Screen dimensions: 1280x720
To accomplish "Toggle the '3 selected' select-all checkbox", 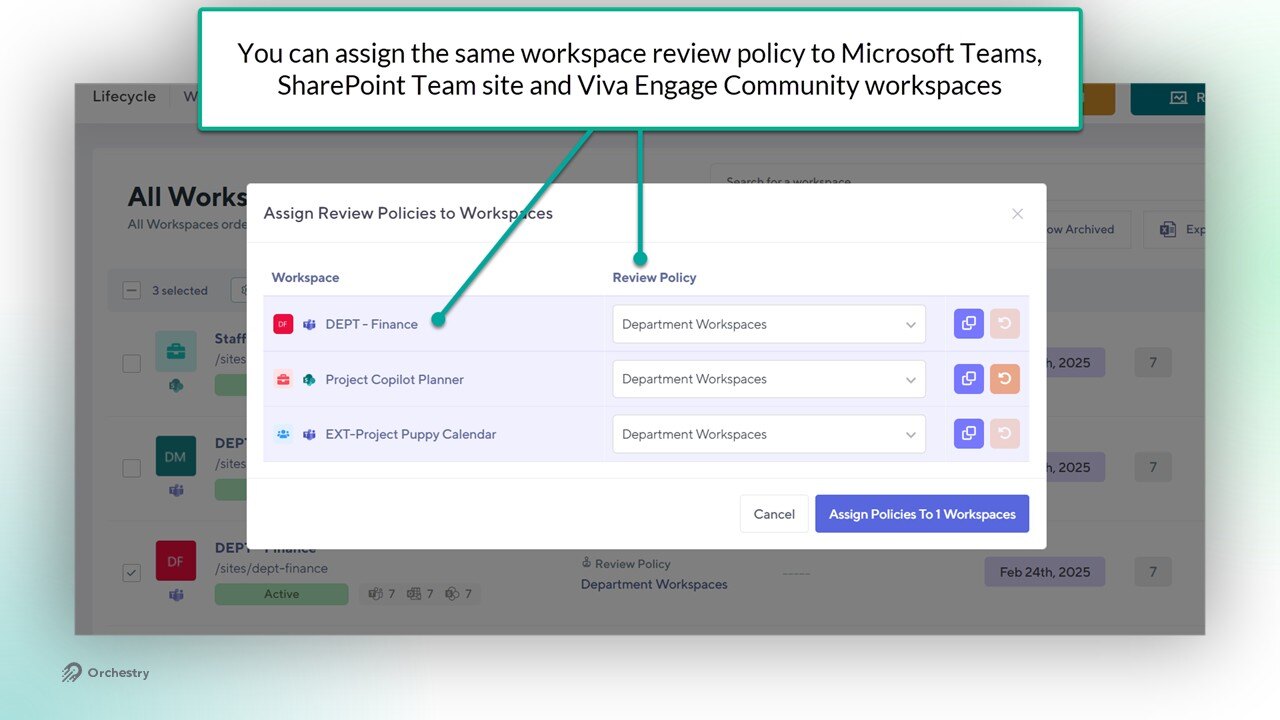I will click(x=132, y=290).
